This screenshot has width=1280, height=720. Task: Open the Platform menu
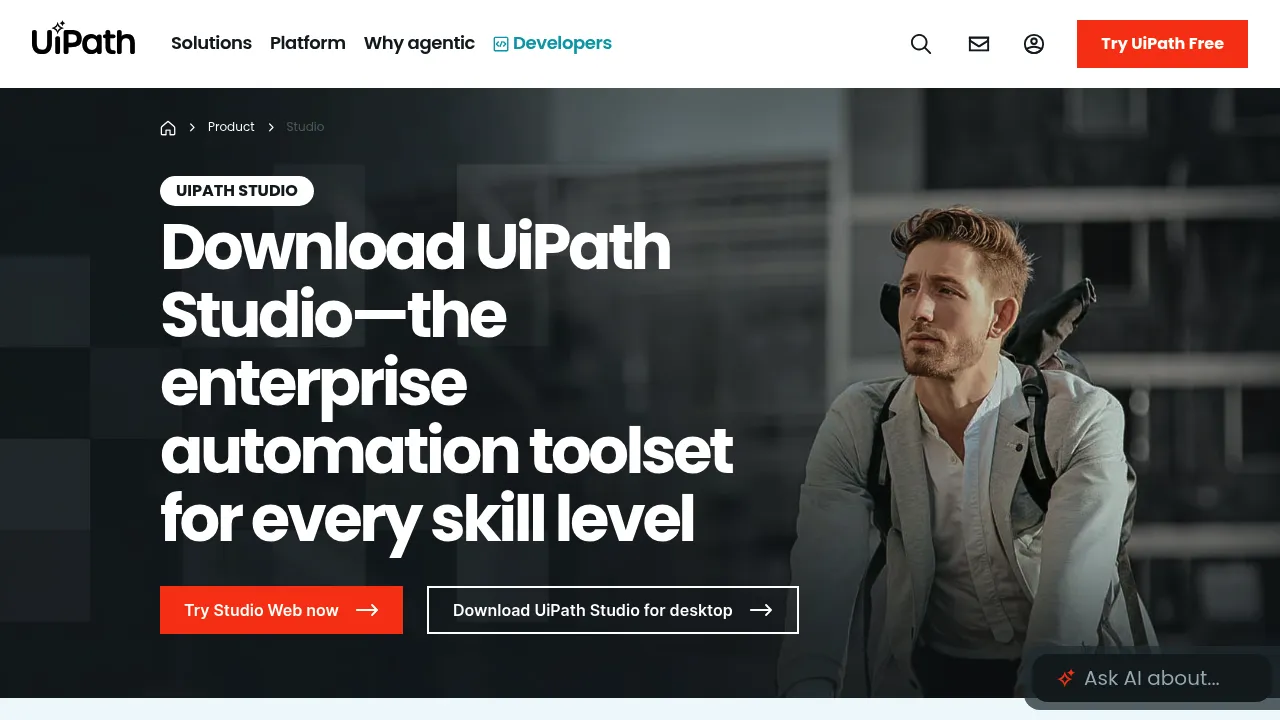pos(308,43)
